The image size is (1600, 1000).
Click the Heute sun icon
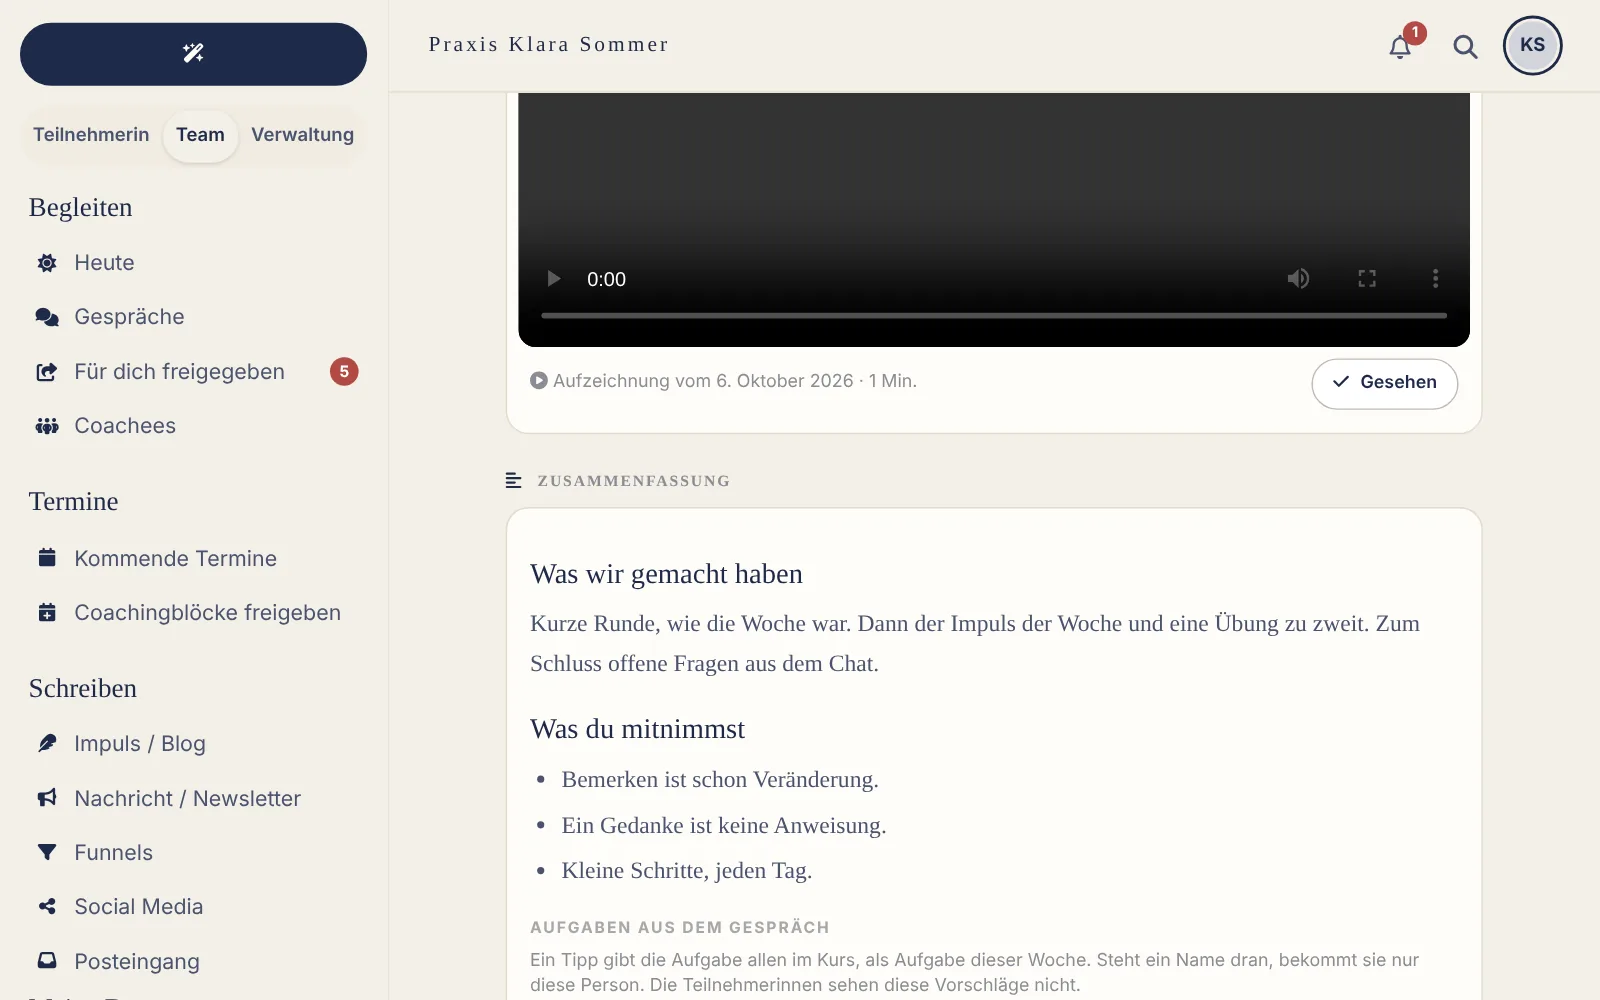47,263
